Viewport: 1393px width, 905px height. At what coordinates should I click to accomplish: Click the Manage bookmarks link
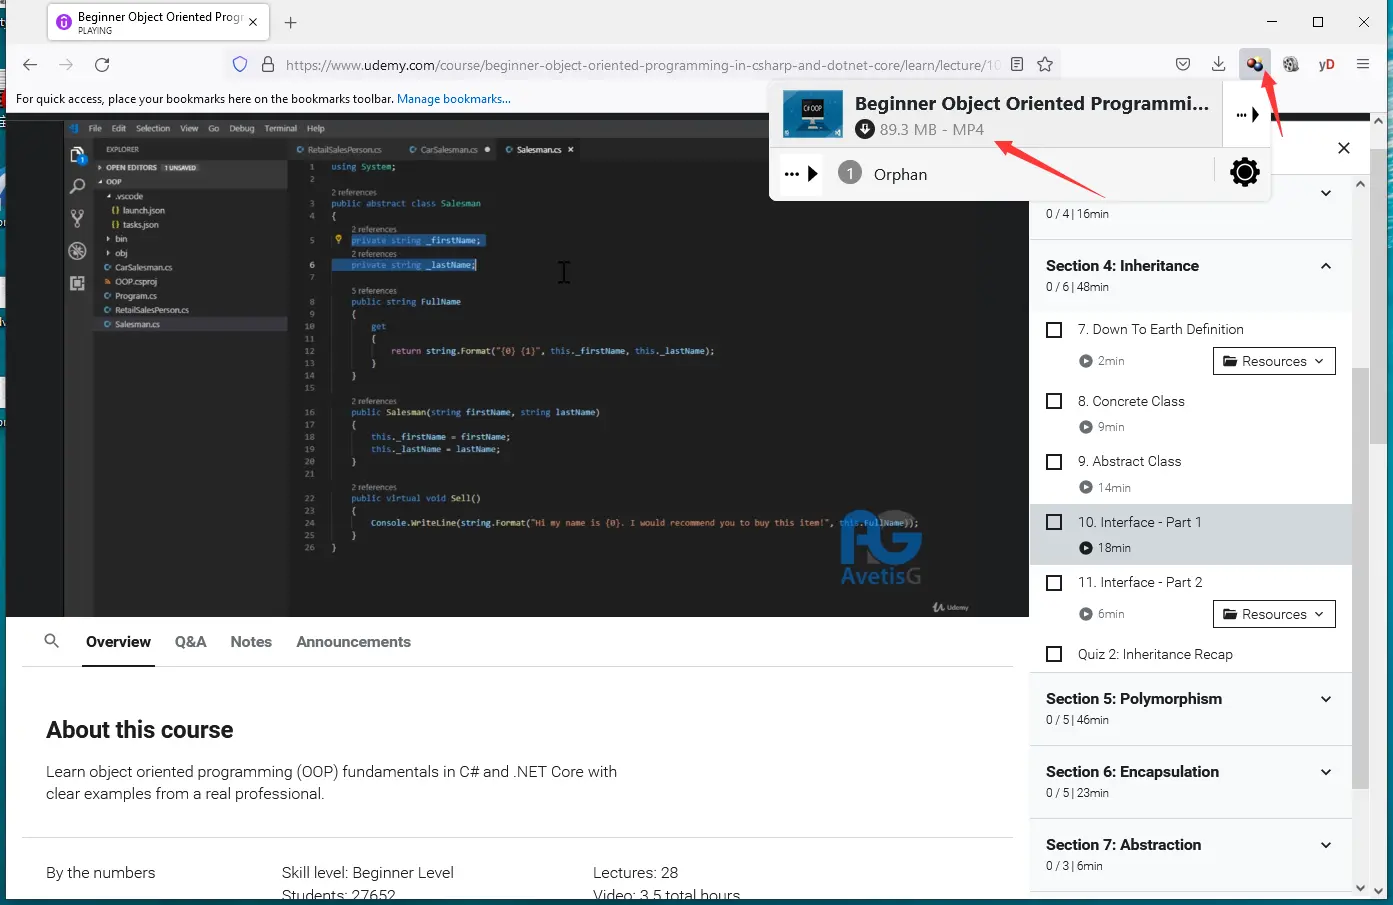click(x=454, y=98)
